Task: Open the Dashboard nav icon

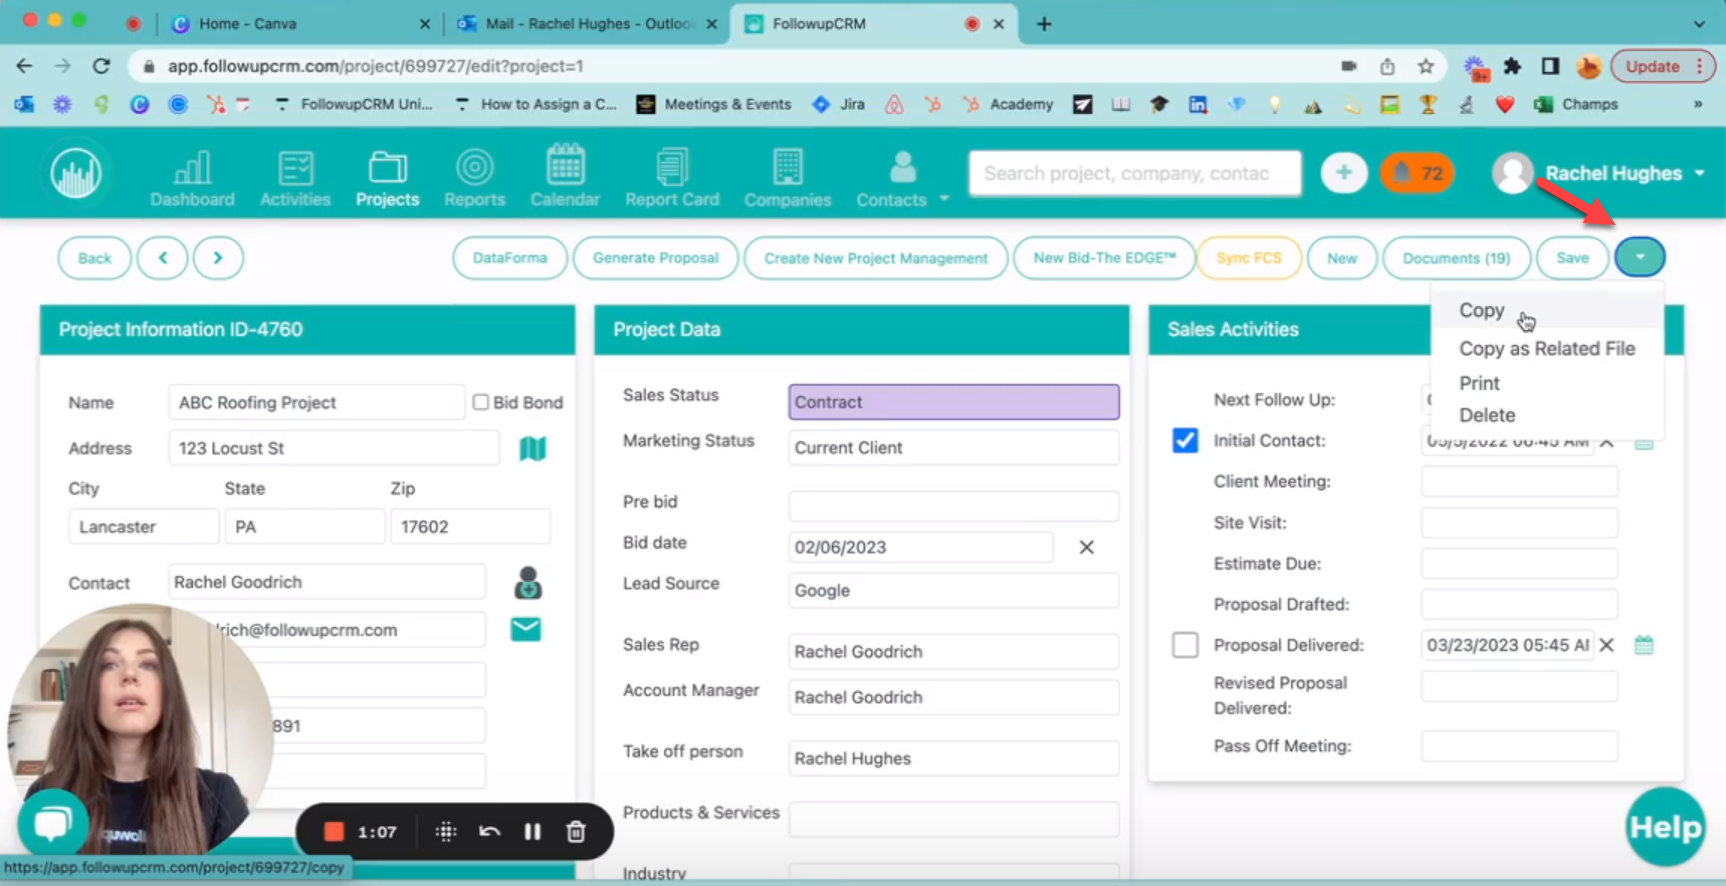Action: [x=192, y=178]
